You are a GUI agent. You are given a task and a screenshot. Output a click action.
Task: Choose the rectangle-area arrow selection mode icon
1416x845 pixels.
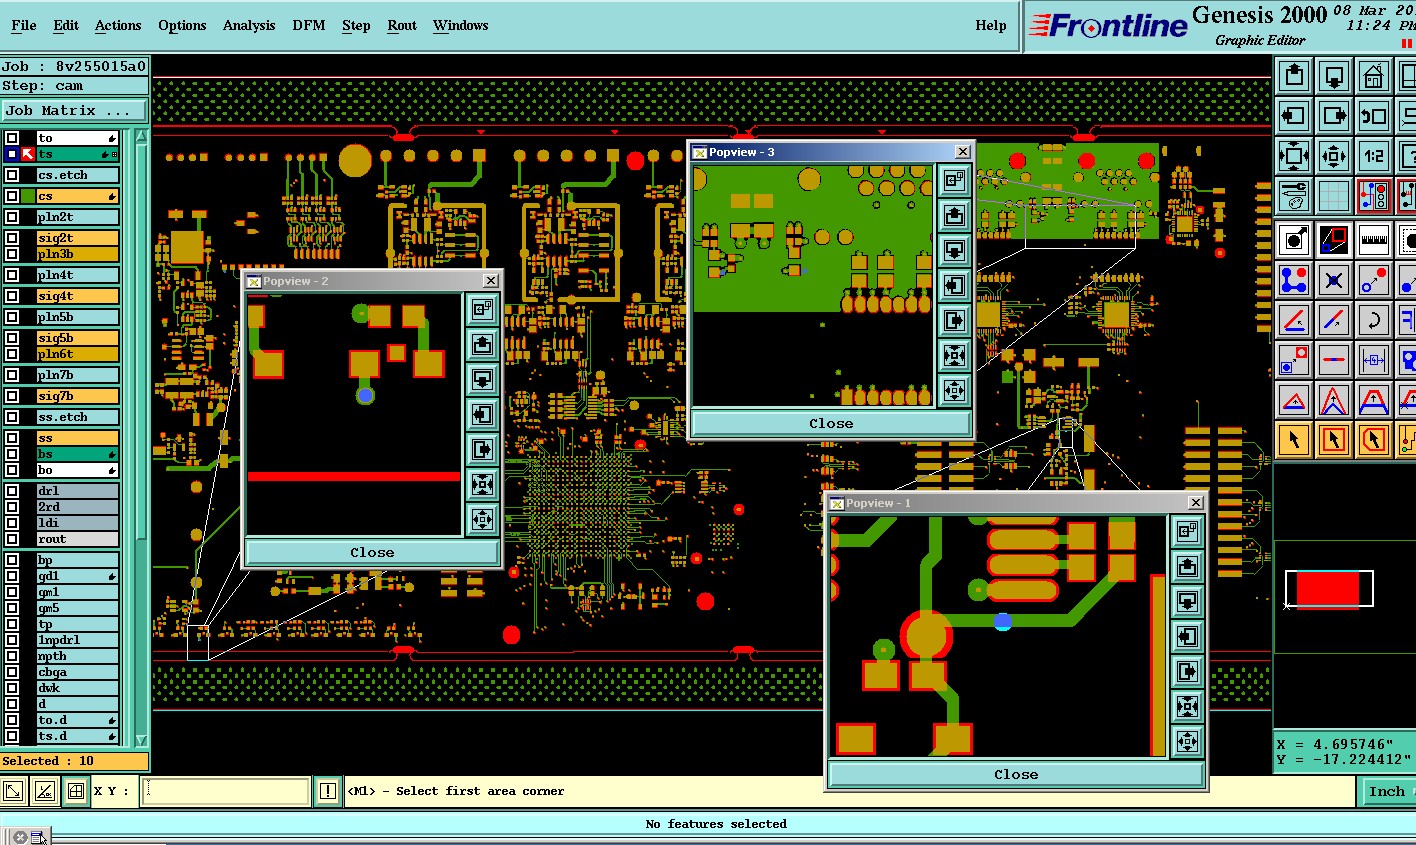pos(1334,440)
